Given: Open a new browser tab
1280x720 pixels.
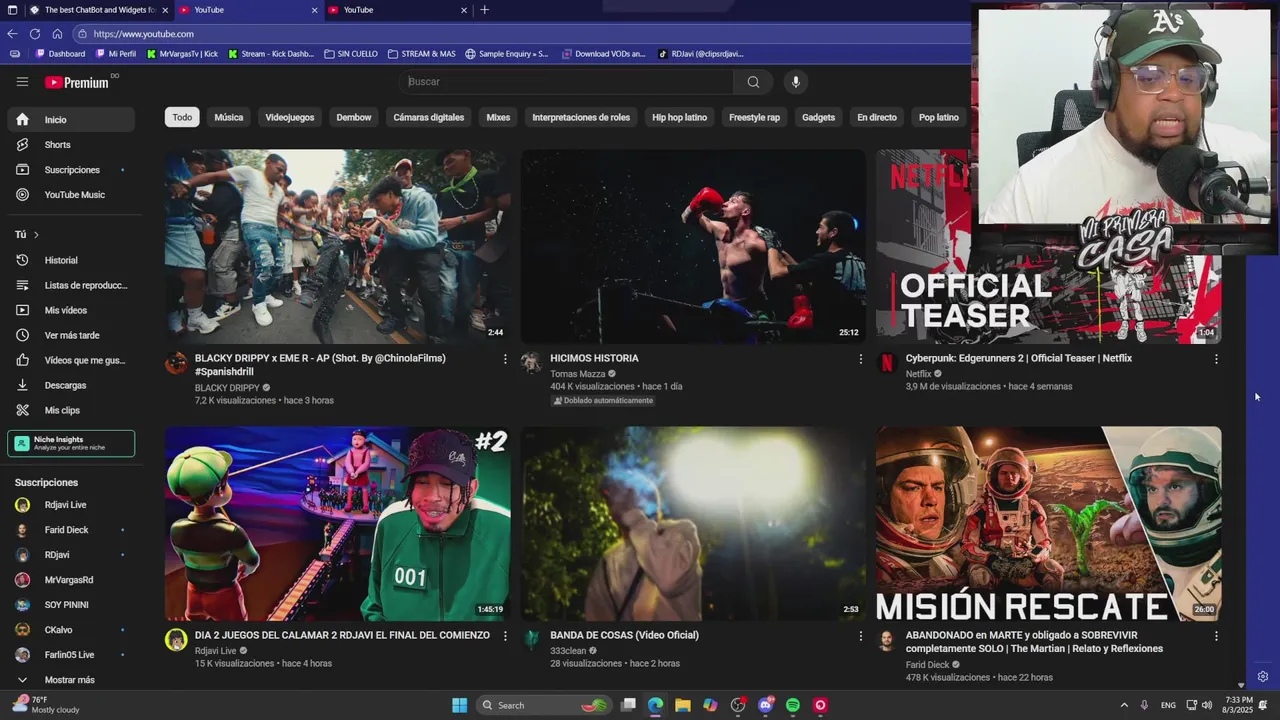Looking at the screenshot, I should [485, 10].
